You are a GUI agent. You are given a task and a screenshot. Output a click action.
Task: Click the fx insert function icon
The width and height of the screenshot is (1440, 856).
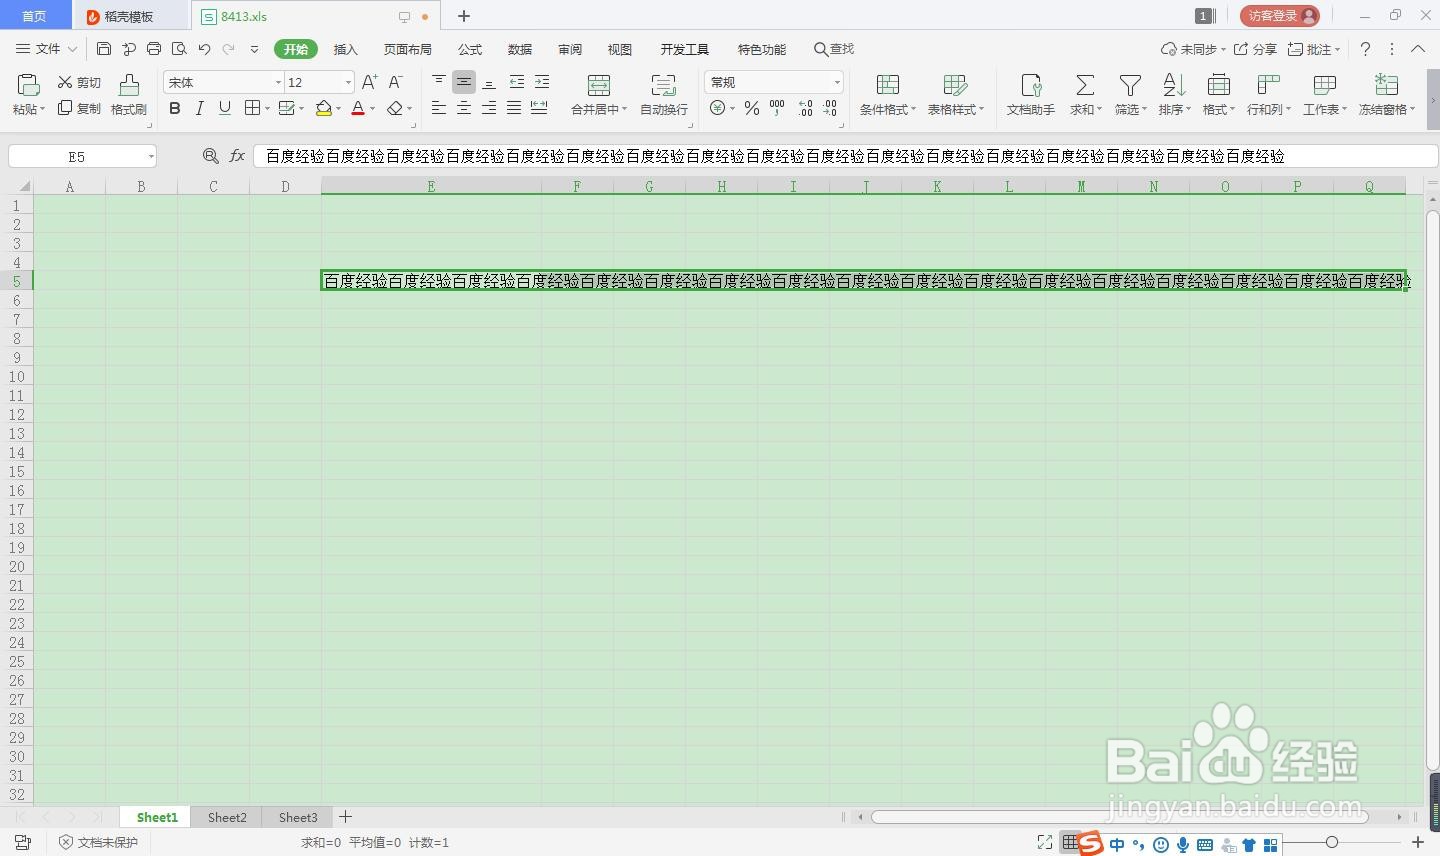237,156
